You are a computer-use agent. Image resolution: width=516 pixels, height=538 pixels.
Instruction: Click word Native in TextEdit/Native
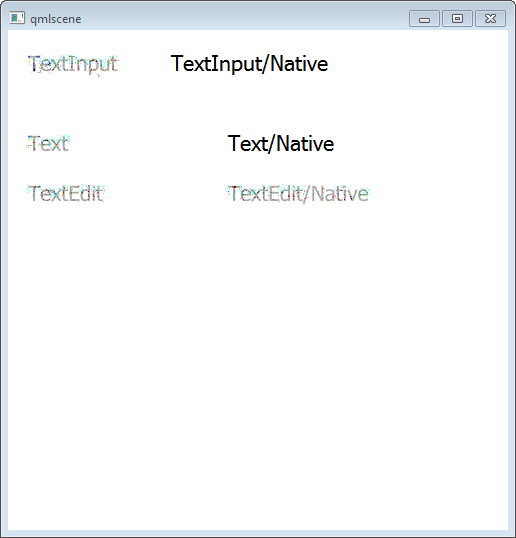340,194
